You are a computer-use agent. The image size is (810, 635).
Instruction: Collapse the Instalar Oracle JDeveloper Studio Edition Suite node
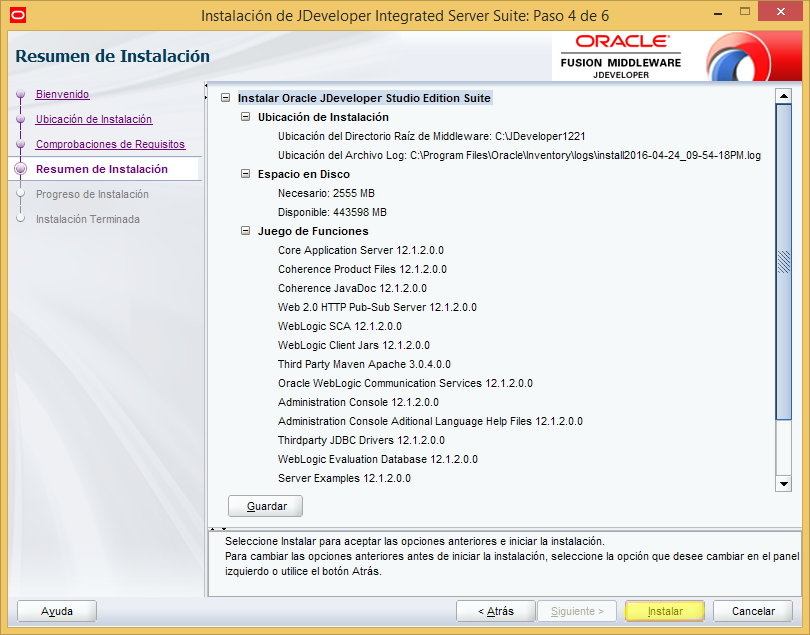(x=225, y=98)
